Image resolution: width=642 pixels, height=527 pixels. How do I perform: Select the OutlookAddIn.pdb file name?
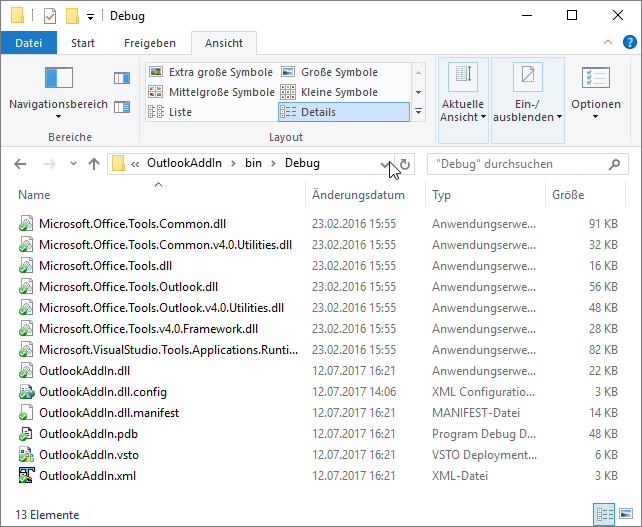coord(88,434)
